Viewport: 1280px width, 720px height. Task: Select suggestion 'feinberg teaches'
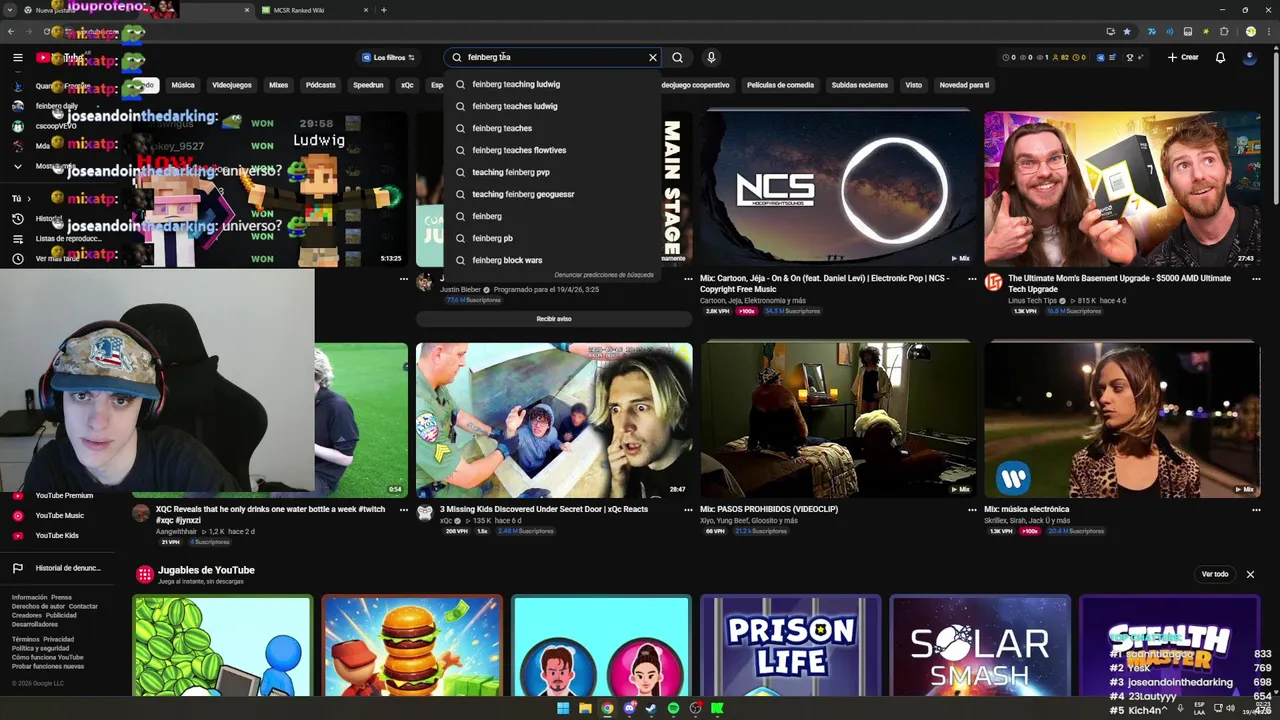coord(552,128)
